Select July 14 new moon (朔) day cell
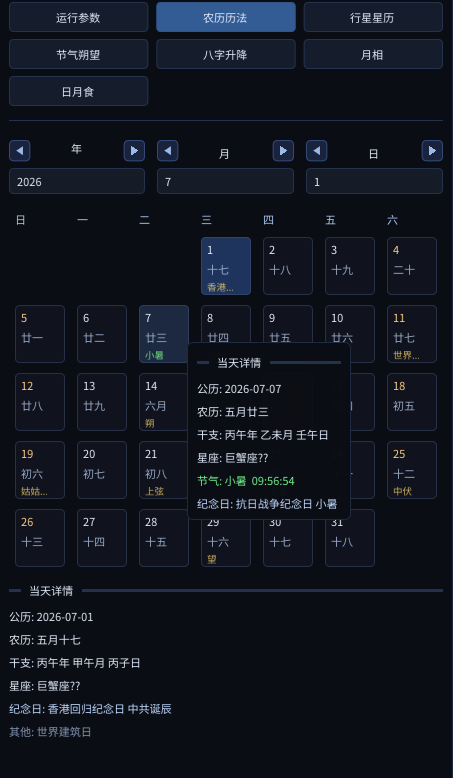This screenshot has width=453, height=778. point(164,402)
